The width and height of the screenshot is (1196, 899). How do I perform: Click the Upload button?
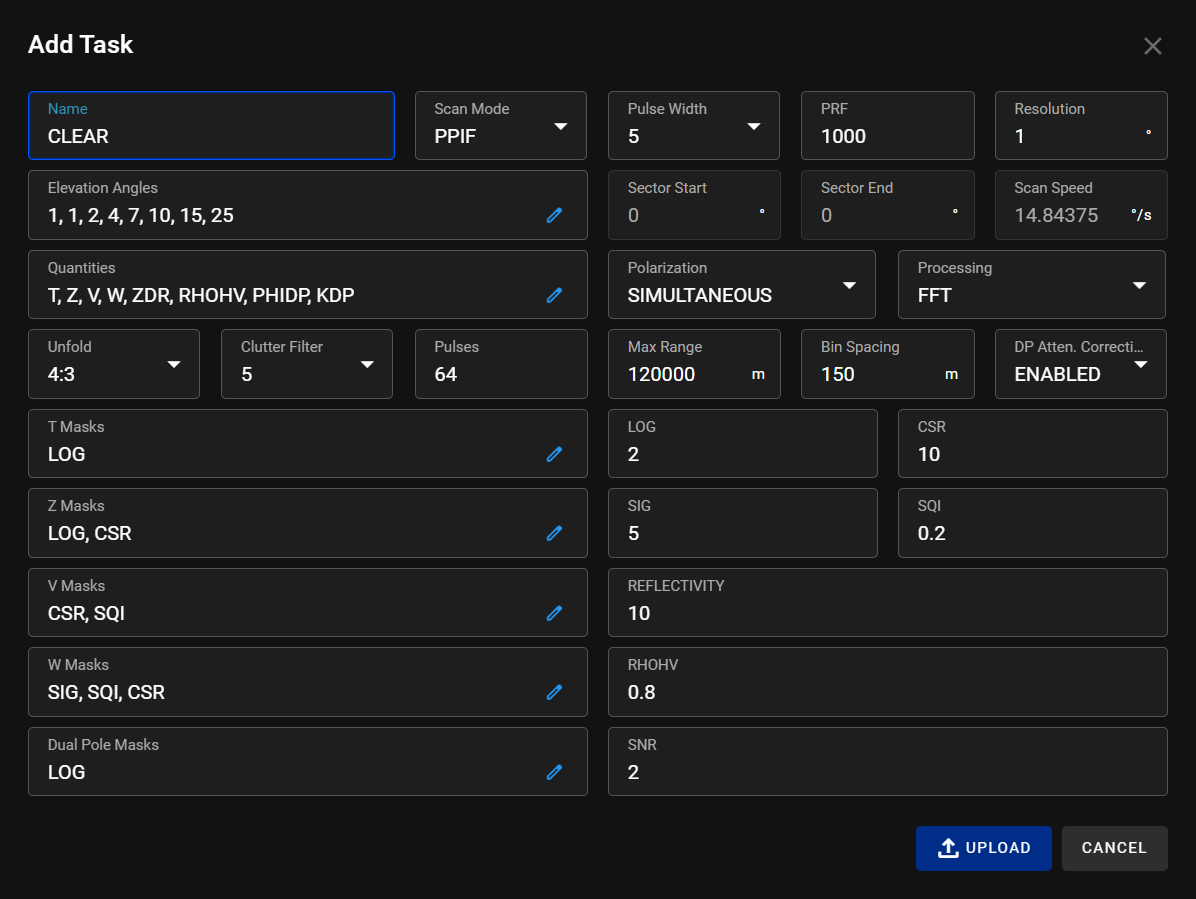(x=983, y=848)
